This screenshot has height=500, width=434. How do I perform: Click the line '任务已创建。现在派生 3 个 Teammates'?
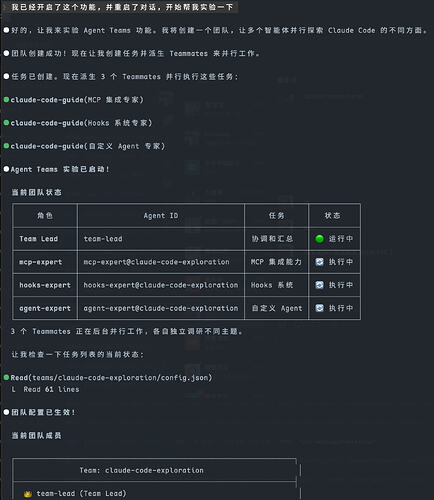125,76
